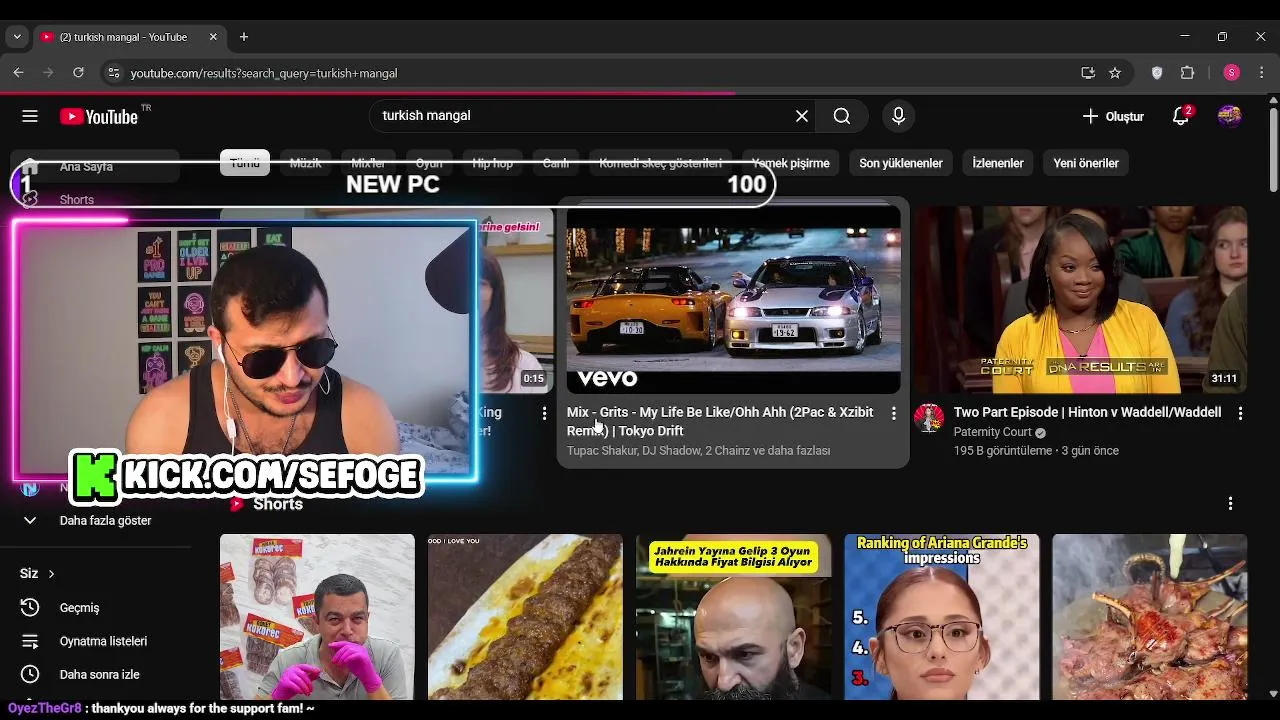Open options menu for the 0:15 video
Screen dimensions: 1280x720
[x=544, y=413]
